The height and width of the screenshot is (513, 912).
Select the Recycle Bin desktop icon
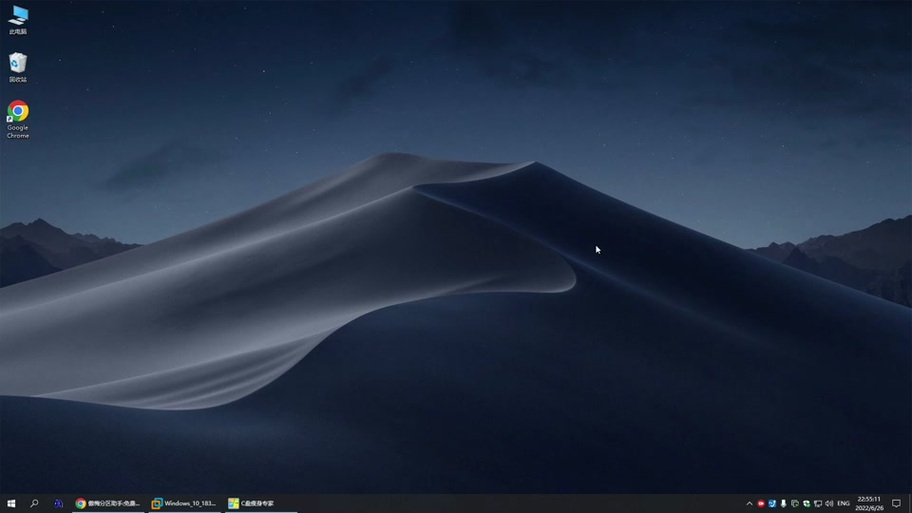coord(18,67)
